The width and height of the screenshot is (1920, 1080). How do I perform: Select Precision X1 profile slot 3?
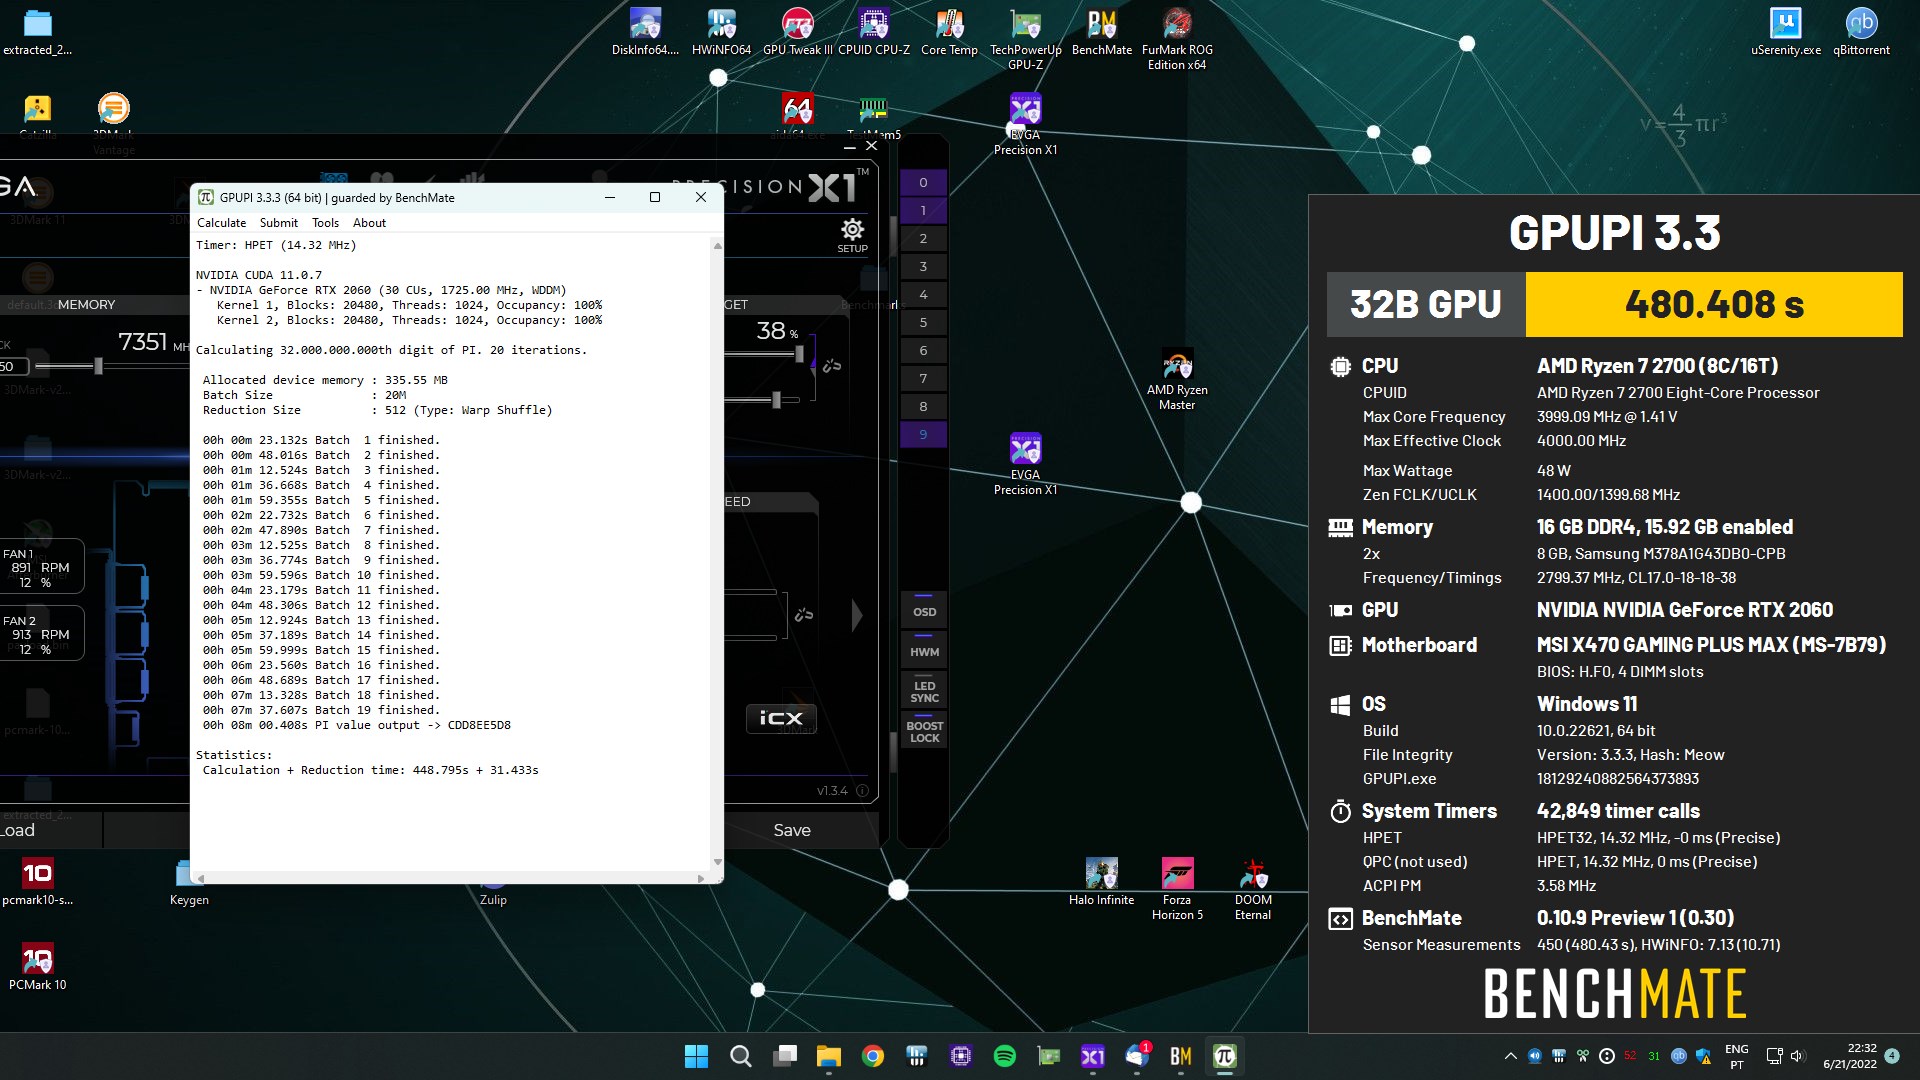923,267
